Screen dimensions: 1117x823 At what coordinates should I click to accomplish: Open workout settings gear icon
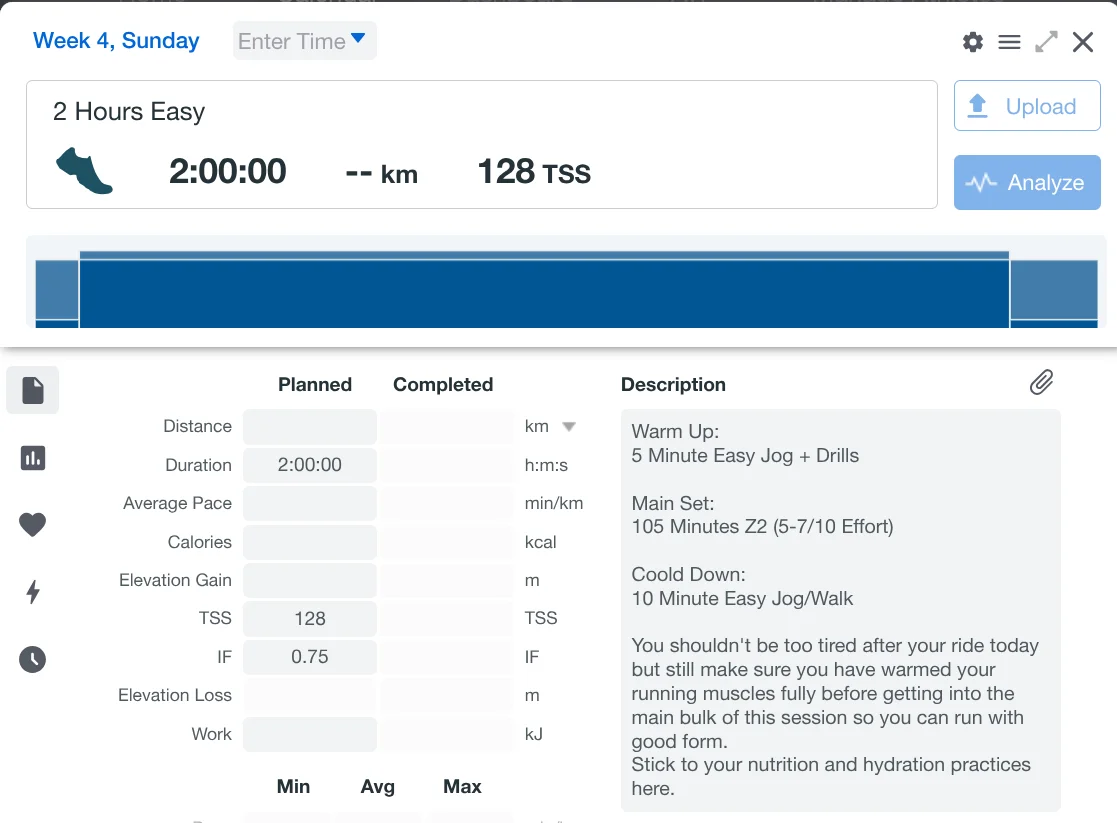[972, 42]
